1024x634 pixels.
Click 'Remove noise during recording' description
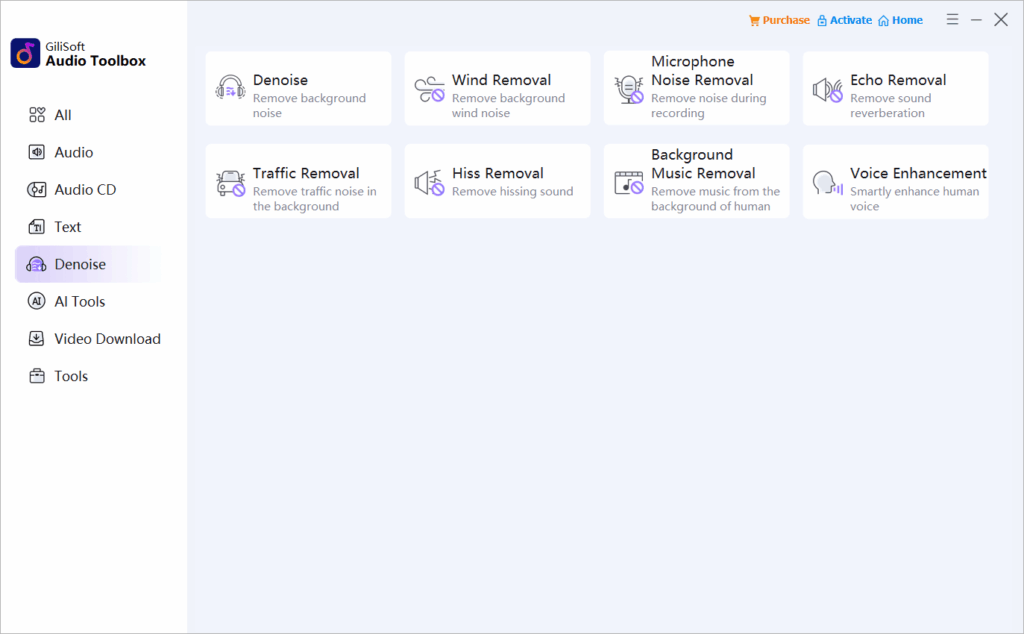pos(708,105)
